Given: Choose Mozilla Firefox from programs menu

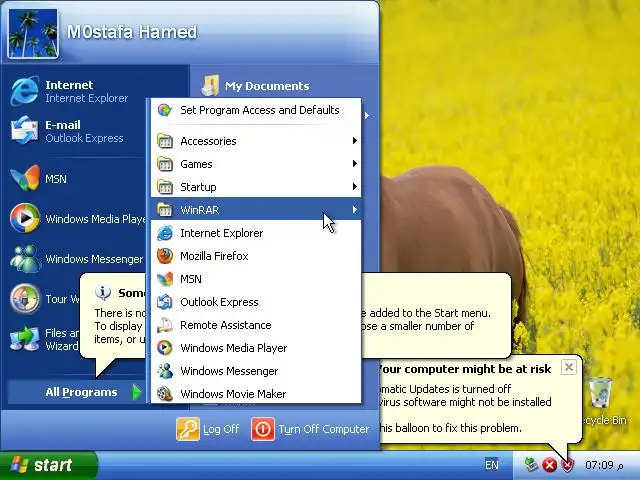Looking at the screenshot, I should (x=256, y=256).
